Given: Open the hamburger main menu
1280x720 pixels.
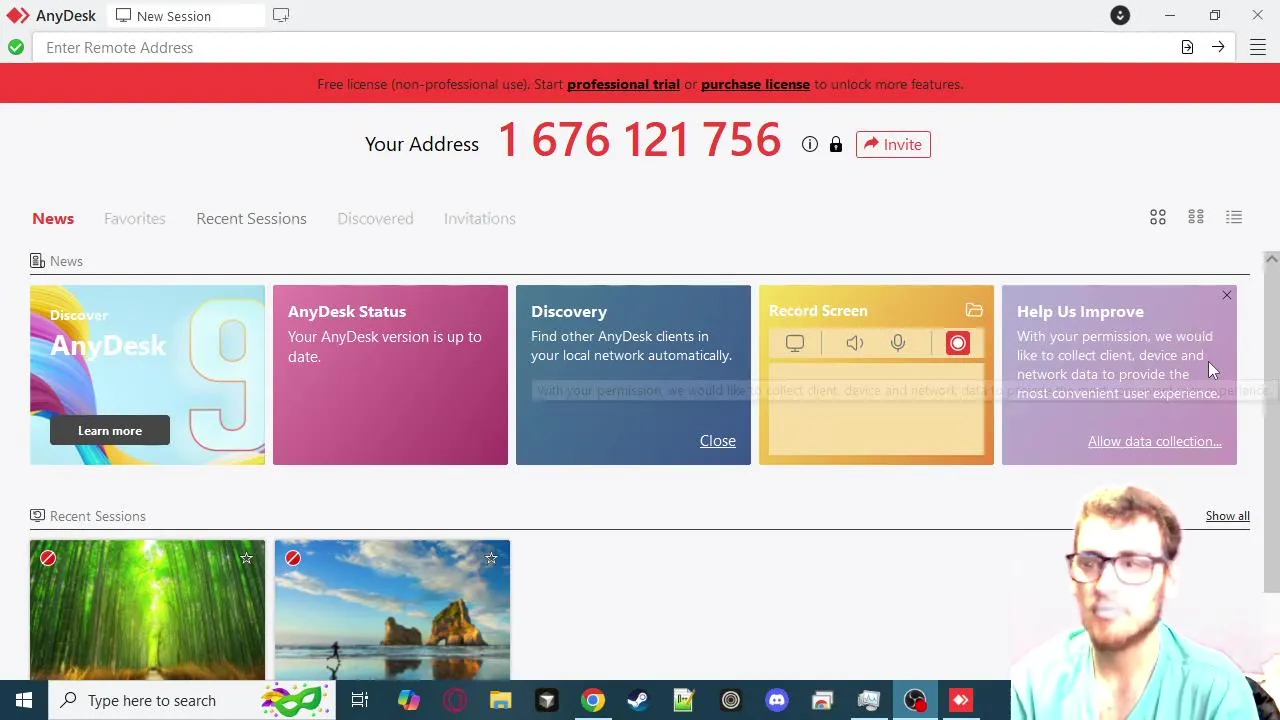Looking at the screenshot, I should click(1258, 47).
